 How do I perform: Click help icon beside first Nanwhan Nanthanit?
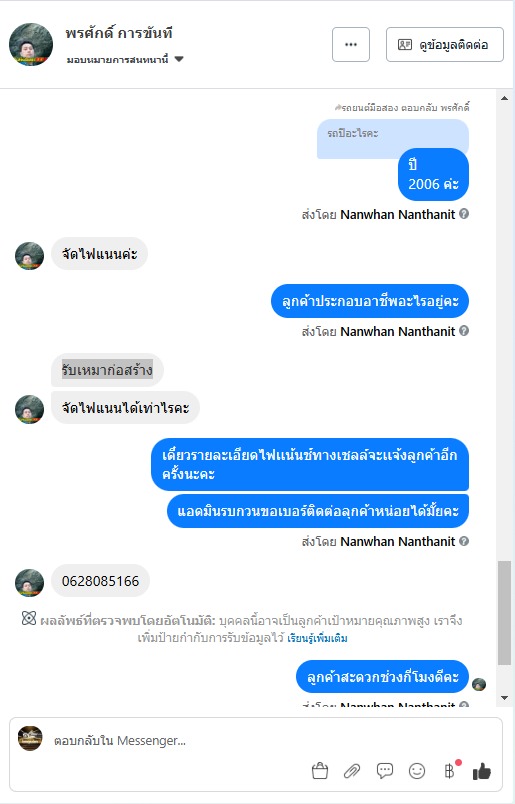click(x=464, y=214)
